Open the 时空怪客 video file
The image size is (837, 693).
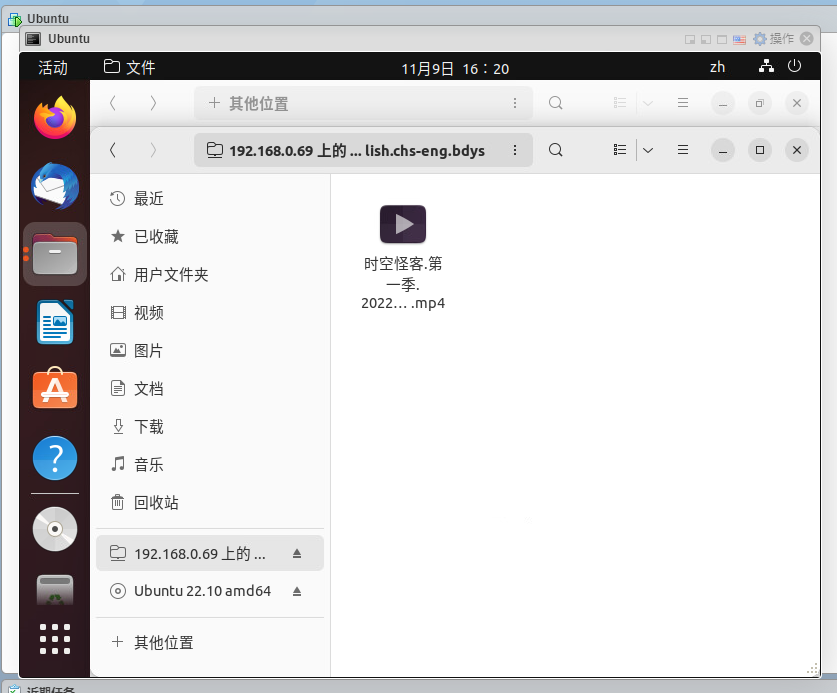403,223
